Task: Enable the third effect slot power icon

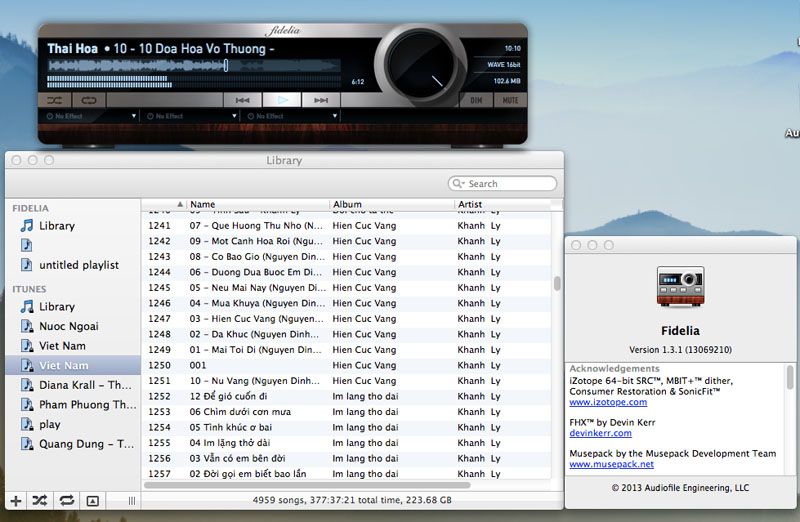Action: click(251, 116)
